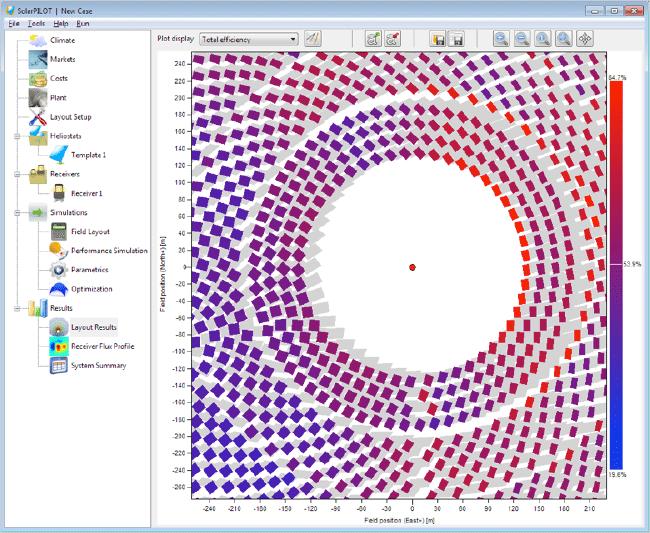
Task: Save the plot image with colored floppy icon
Action: (x=437, y=39)
